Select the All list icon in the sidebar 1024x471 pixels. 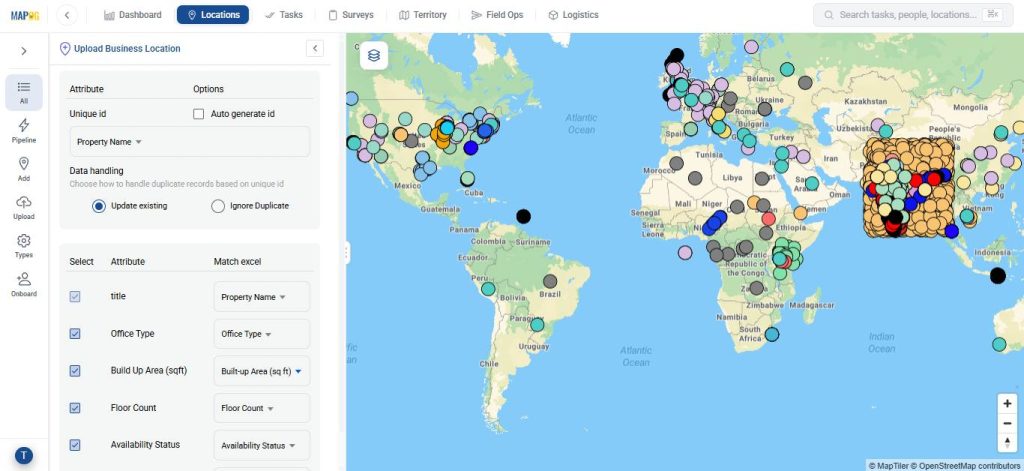pyautogui.click(x=24, y=92)
